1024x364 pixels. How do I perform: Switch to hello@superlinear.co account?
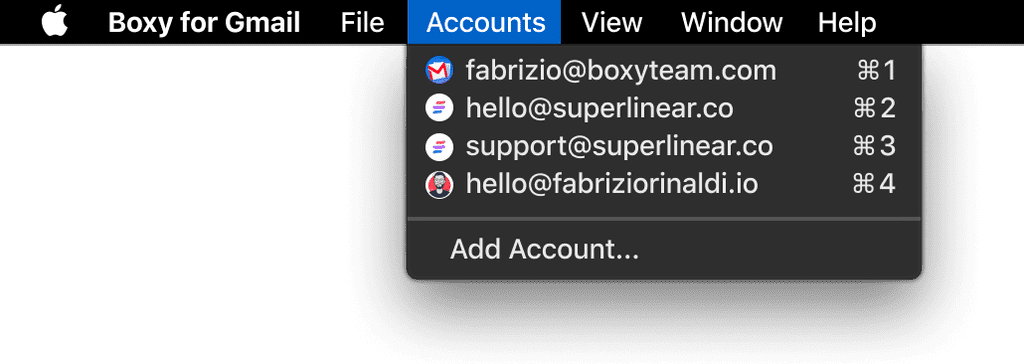coord(664,108)
